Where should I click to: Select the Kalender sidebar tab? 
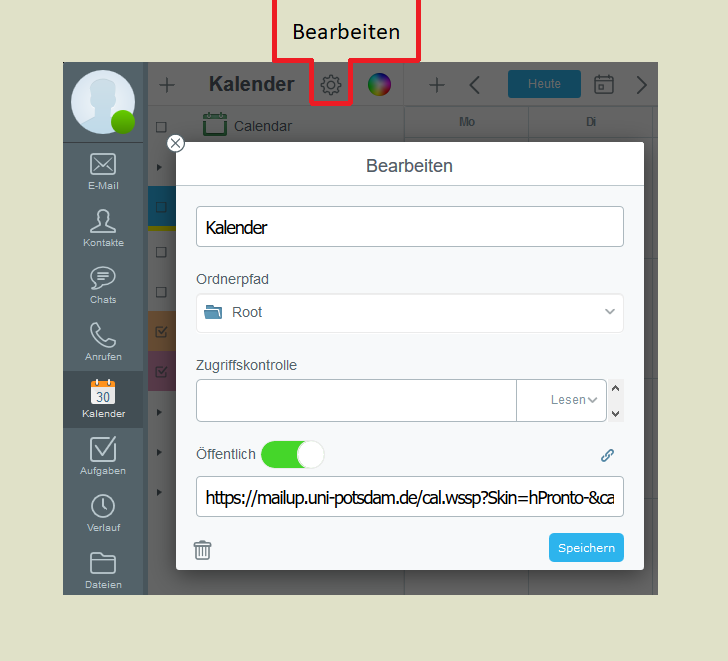coord(103,399)
